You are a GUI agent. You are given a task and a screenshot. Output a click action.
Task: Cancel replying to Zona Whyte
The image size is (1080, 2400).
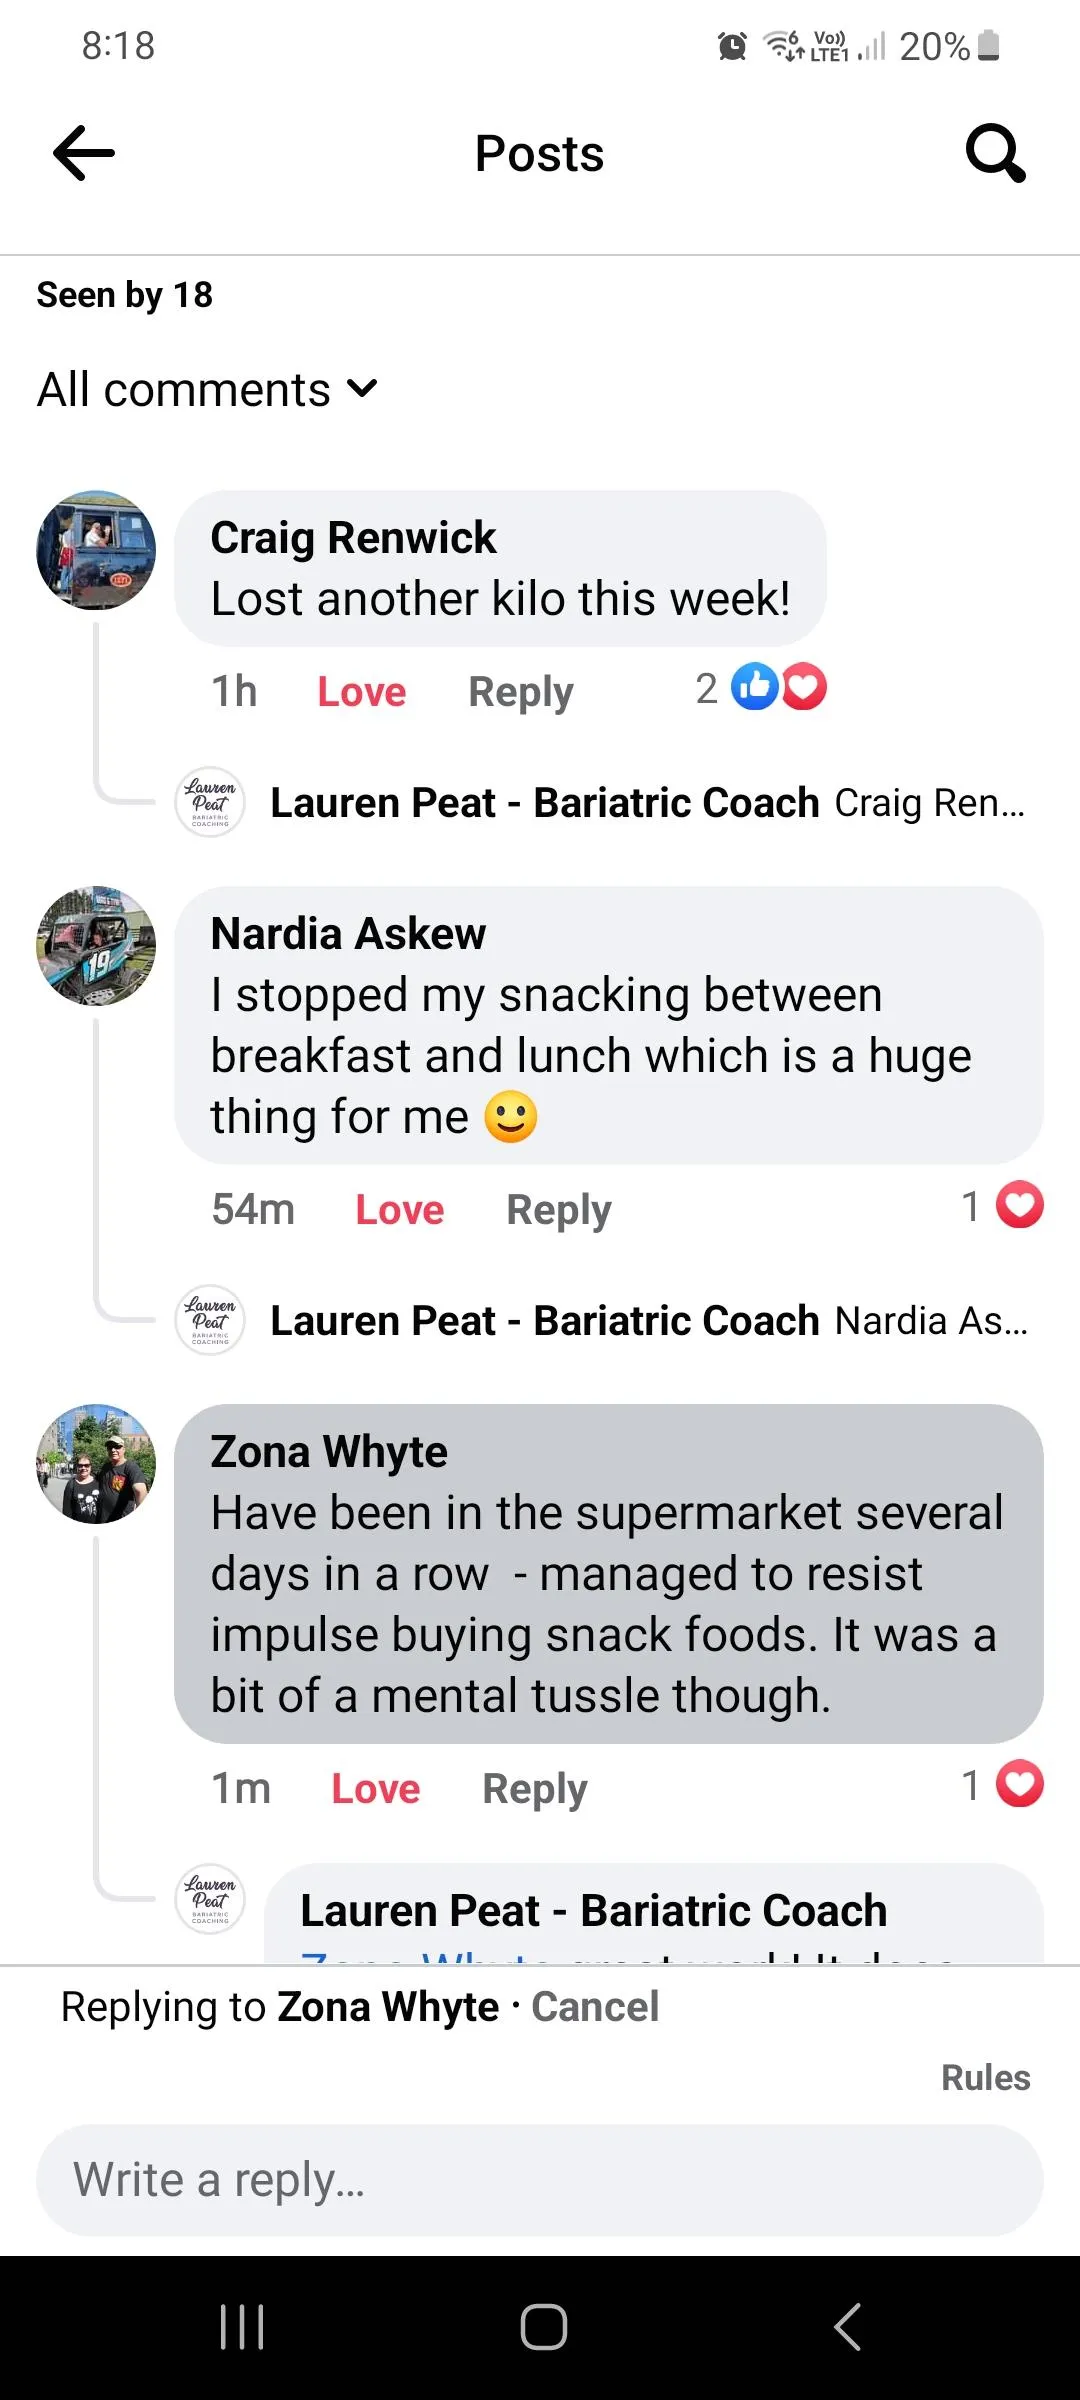[595, 2007]
